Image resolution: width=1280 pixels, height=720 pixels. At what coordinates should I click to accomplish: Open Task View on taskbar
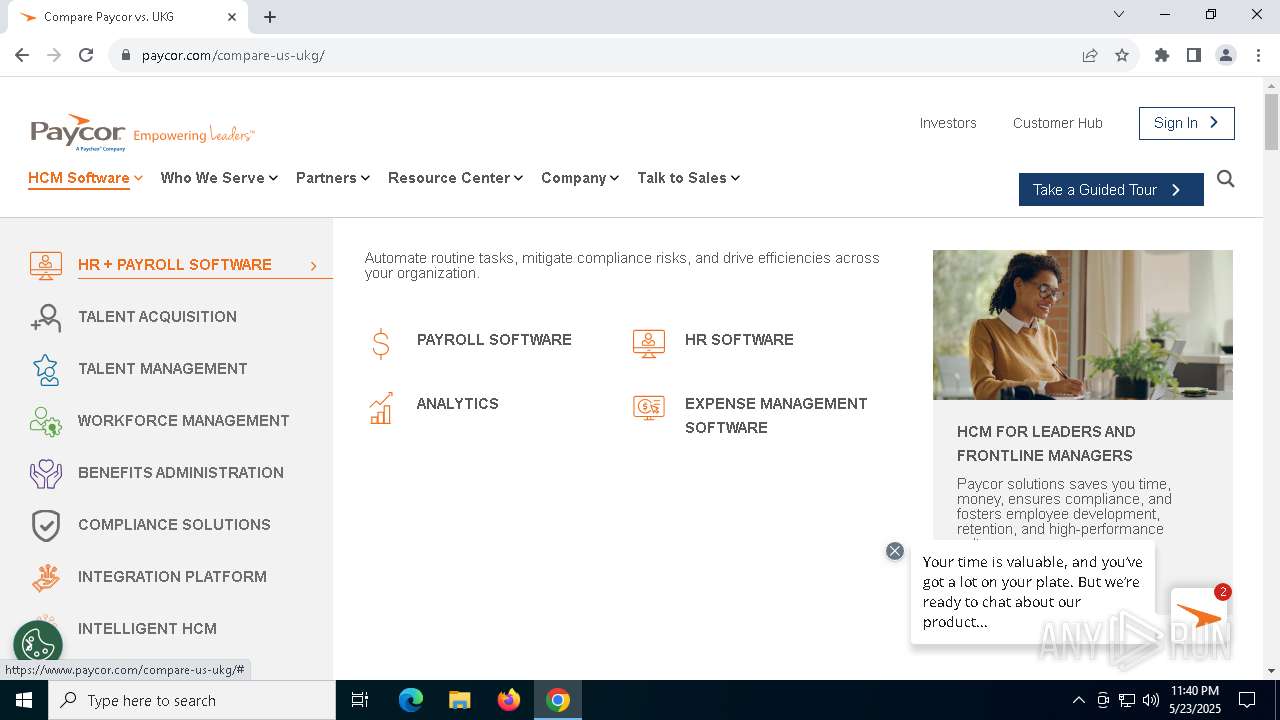point(360,700)
